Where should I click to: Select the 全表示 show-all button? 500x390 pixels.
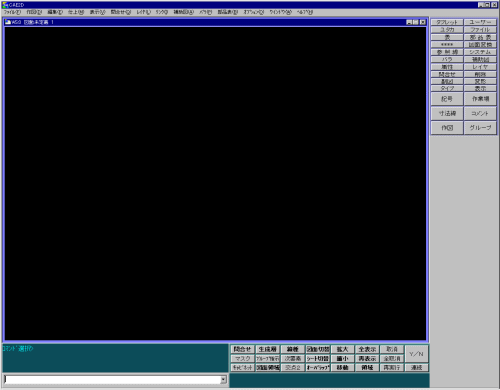(367, 349)
